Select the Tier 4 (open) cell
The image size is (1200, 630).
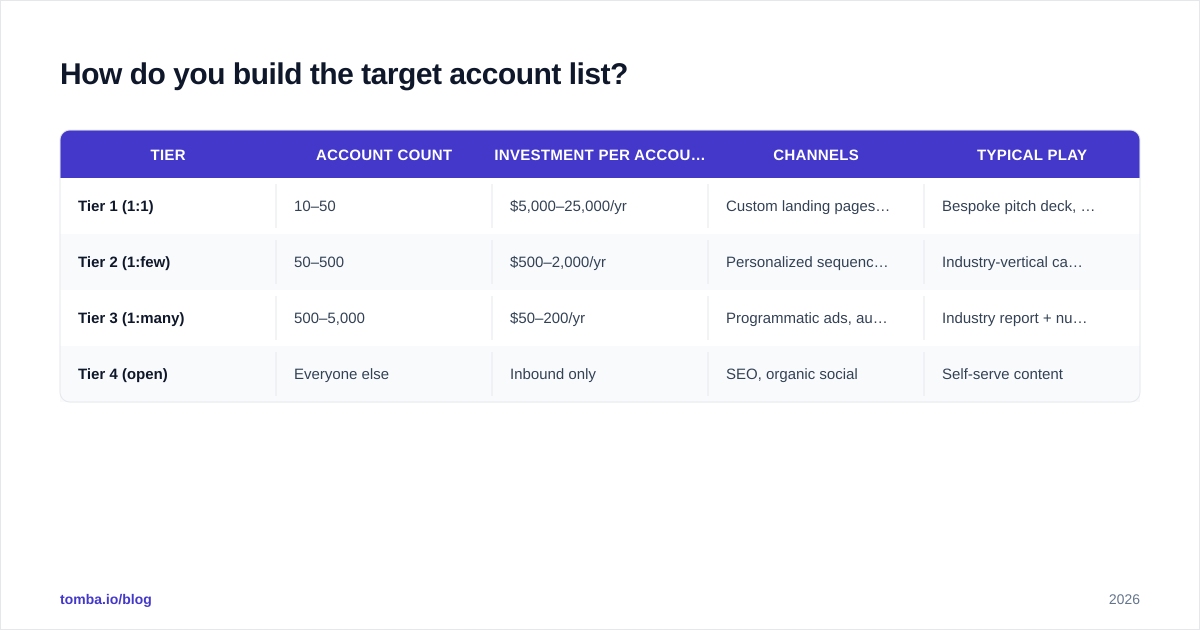tap(168, 374)
